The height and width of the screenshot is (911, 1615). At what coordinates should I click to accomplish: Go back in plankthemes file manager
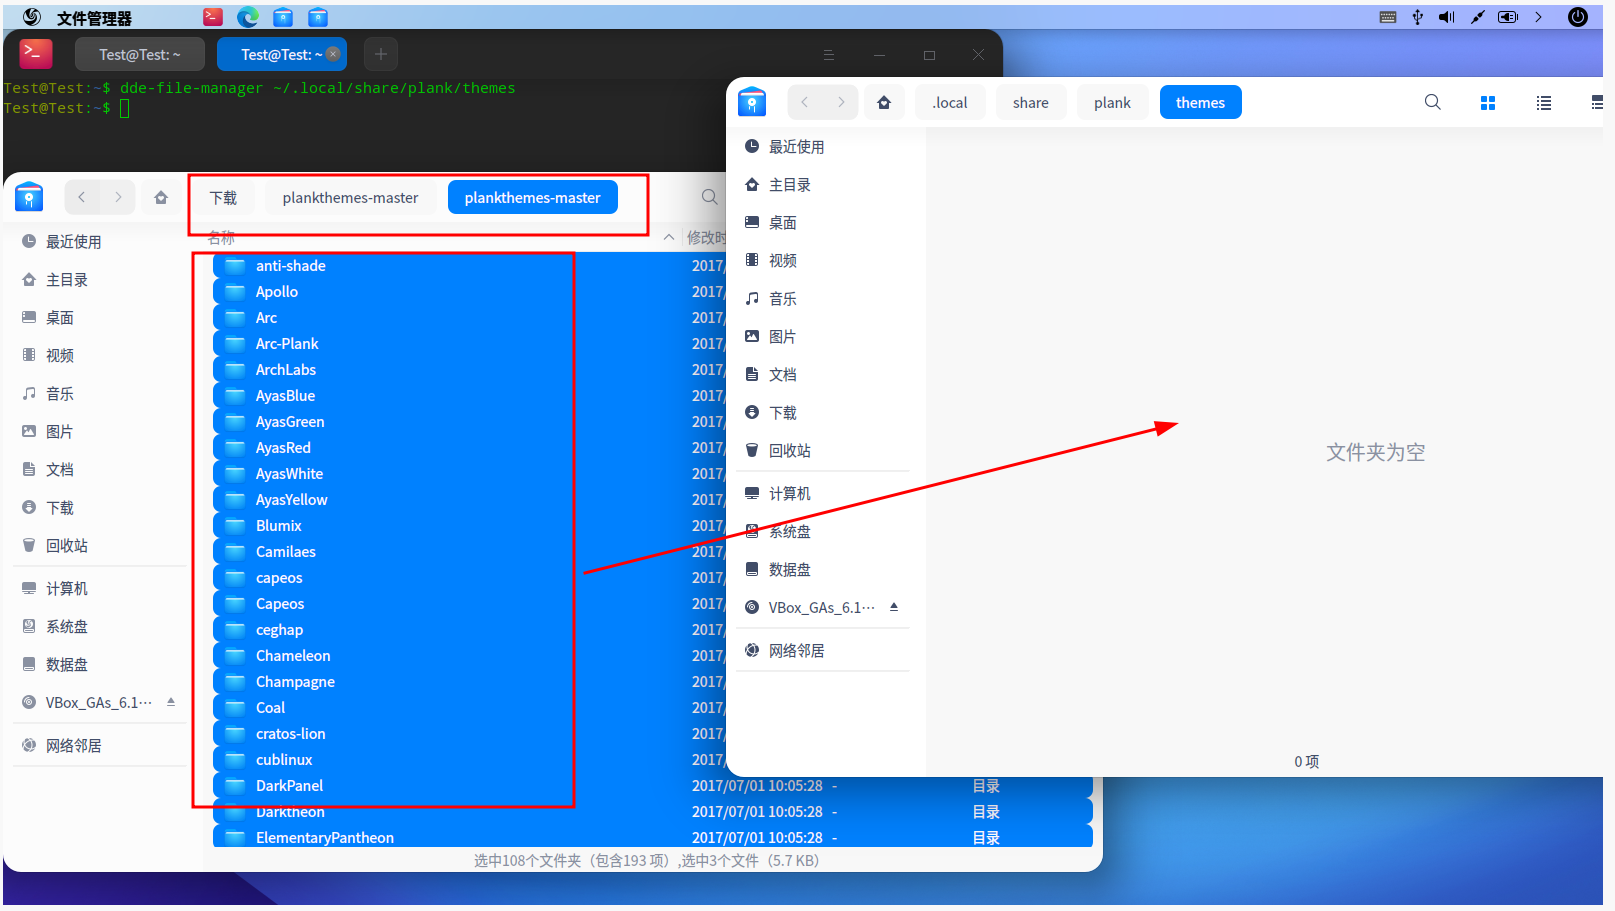tap(82, 197)
